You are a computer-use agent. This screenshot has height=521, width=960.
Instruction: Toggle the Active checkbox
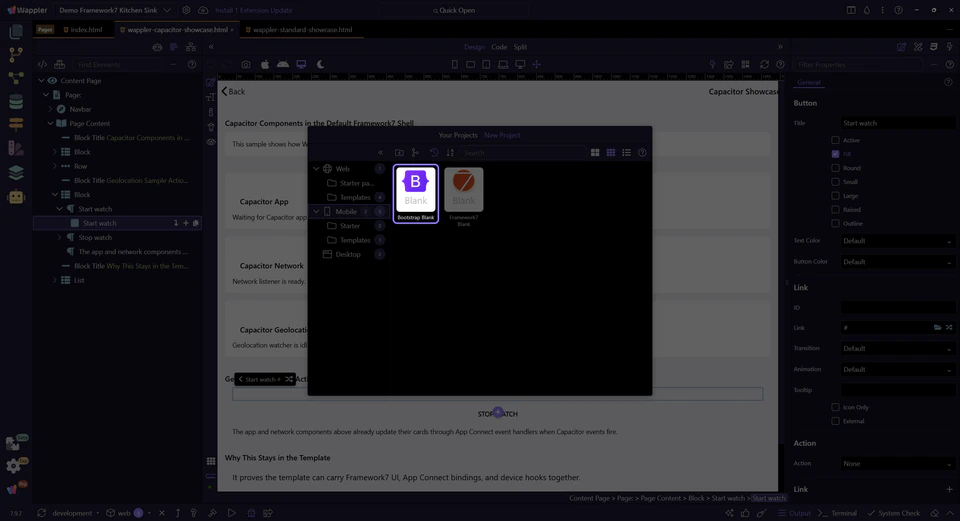tap(835, 140)
